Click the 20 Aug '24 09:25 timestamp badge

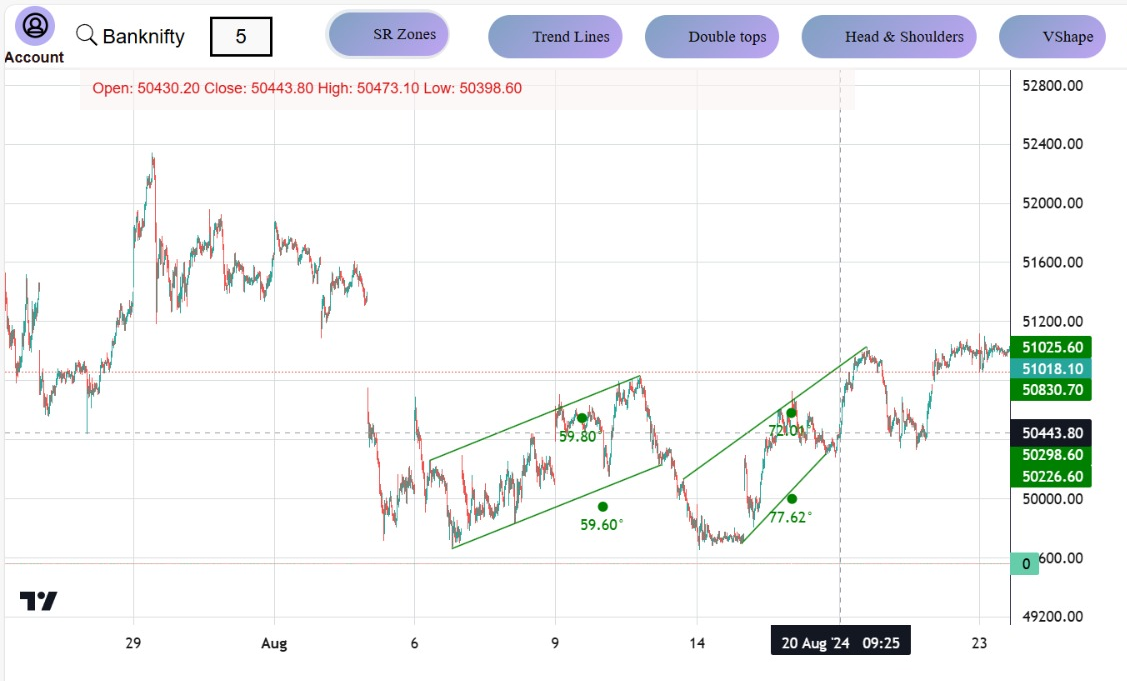click(x=840, y=640)
